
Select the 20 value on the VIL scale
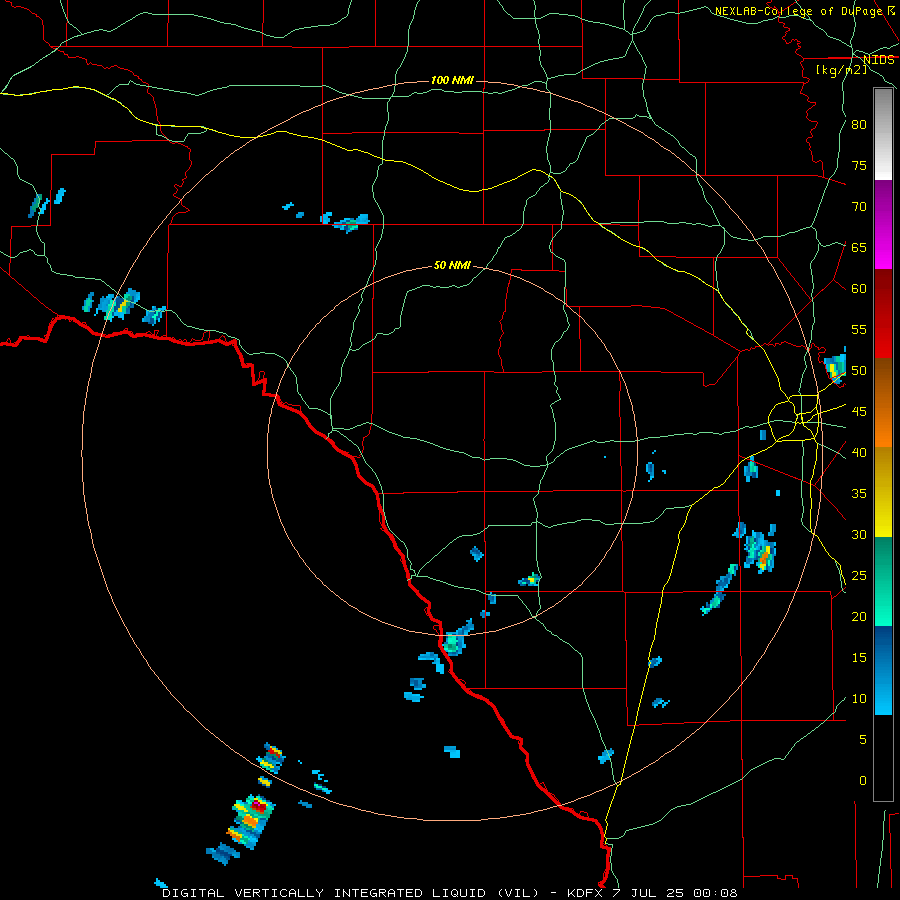(x=859, y=617)
